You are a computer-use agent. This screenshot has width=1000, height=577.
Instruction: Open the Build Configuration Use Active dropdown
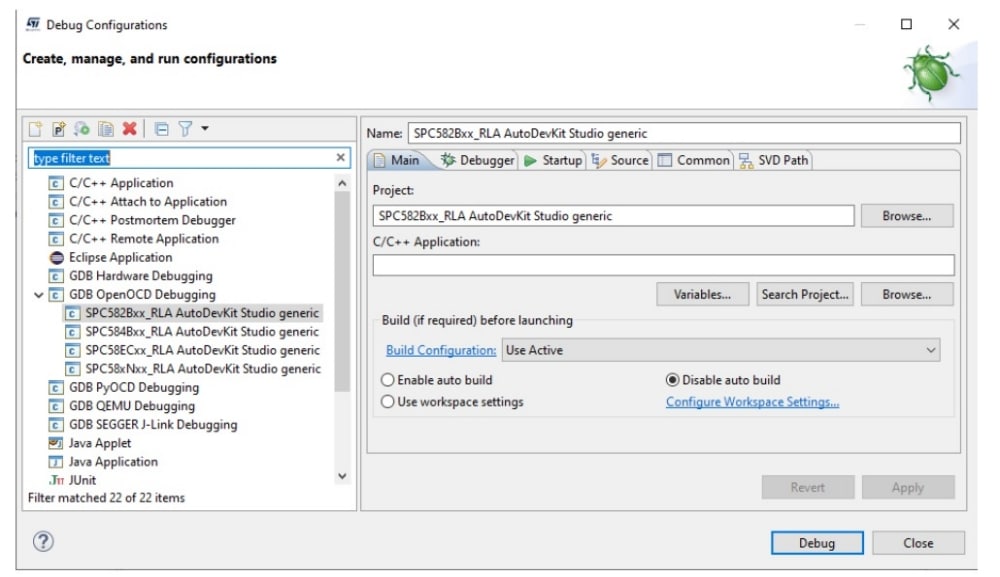tap(722, 350)
